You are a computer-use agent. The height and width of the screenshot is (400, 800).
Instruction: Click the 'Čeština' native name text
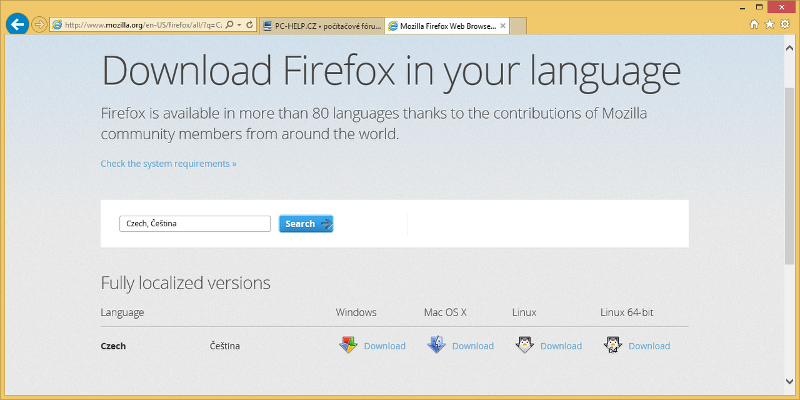pos(225,346)
